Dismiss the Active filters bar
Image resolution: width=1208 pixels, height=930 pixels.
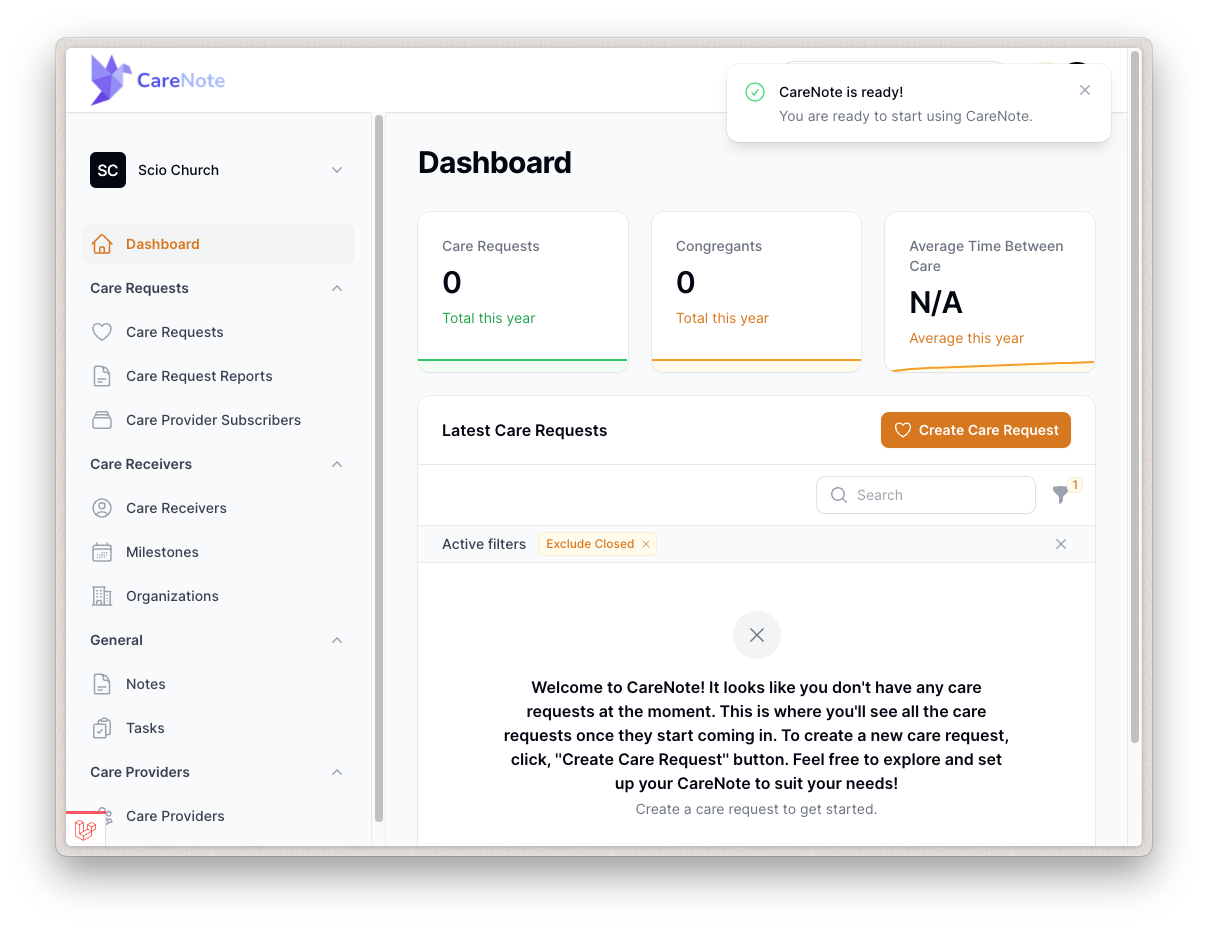[1060, 543]
